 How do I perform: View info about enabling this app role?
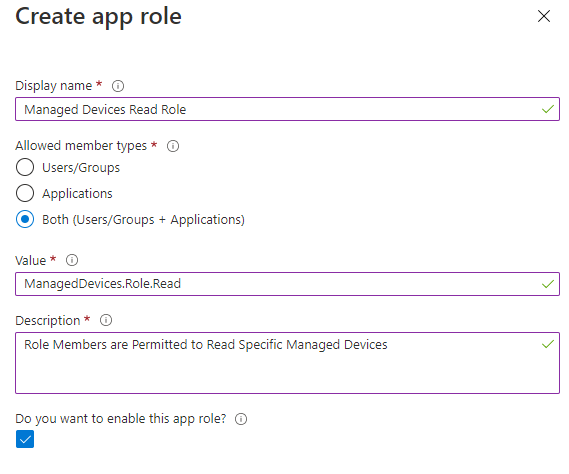point(241,419)
